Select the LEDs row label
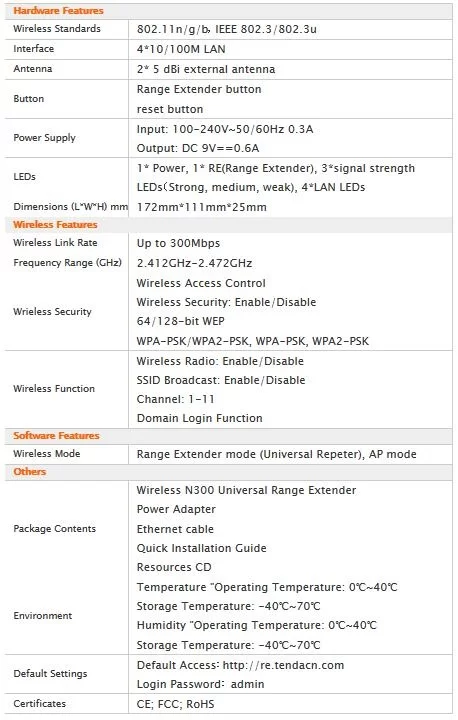Viewport: 458px width, 720px height. click(x=24, y=177)
